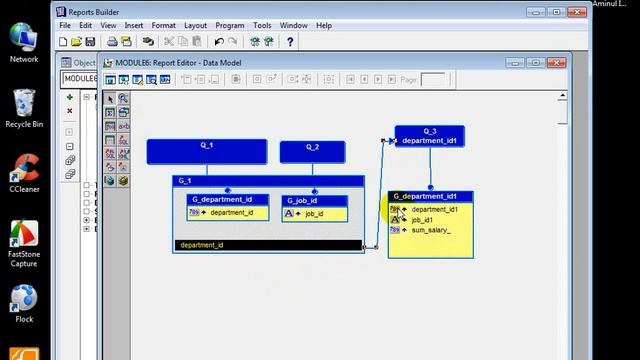Pick the Select arrow tool in palette

110,99
